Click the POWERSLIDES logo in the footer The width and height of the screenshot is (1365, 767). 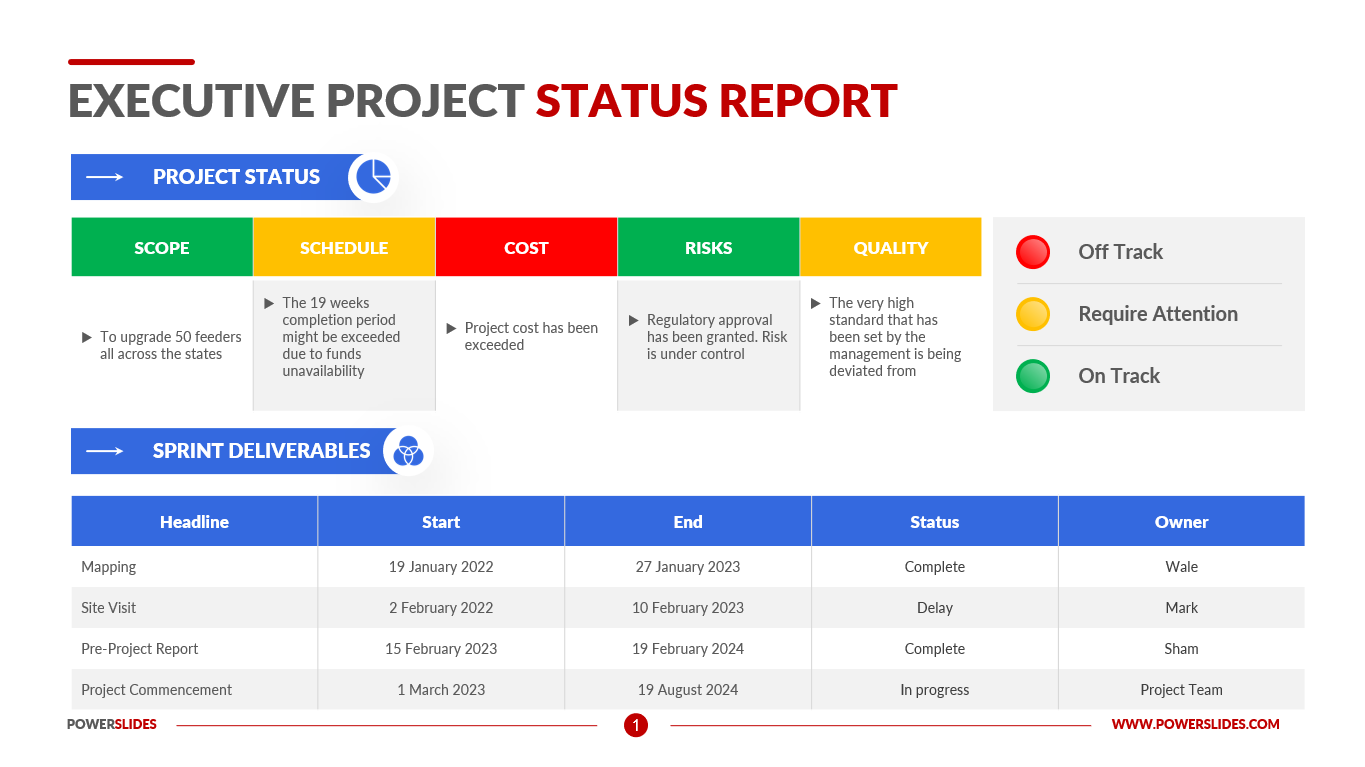pyautogui.click(x=111, y=724)
